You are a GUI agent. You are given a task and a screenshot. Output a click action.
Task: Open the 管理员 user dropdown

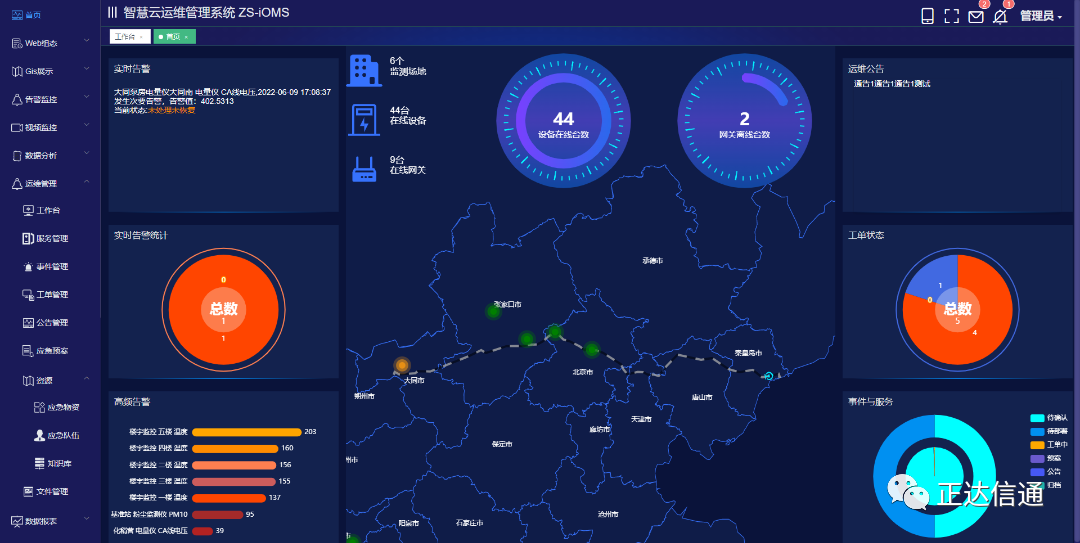(1041, 16)
